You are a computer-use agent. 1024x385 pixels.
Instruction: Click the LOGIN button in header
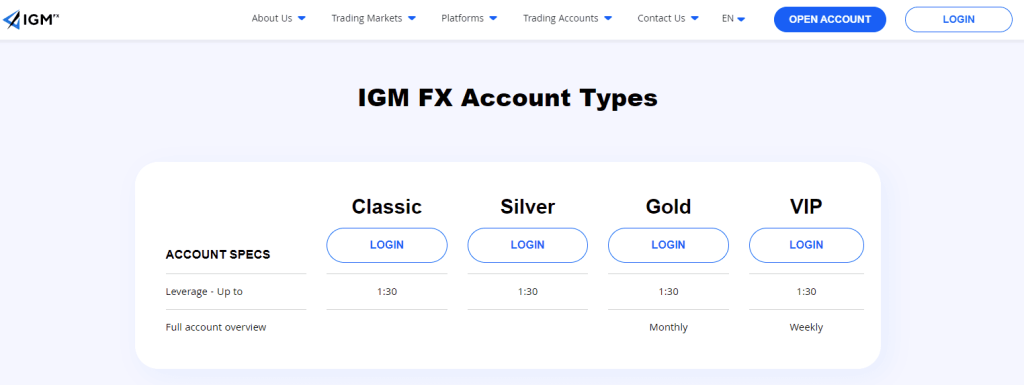959,20
